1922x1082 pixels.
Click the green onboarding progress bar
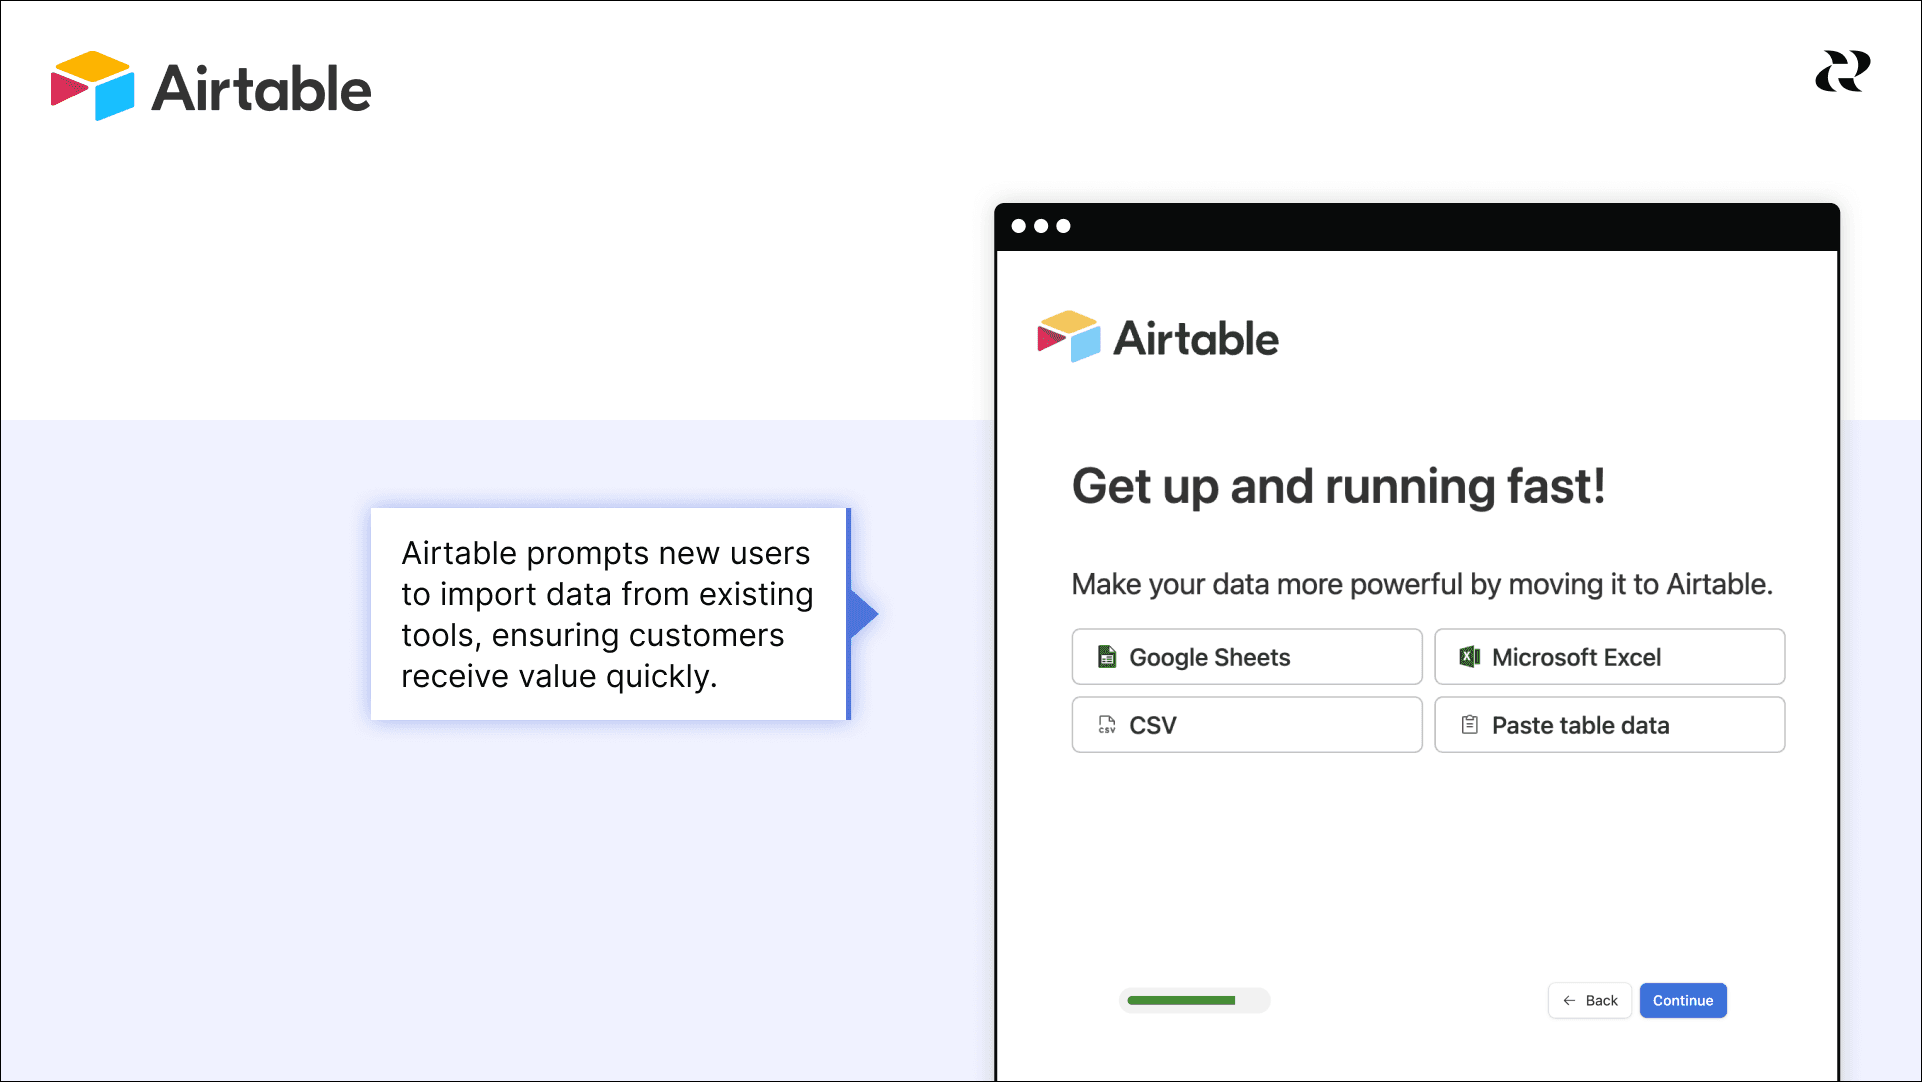coord(1181,1001)
